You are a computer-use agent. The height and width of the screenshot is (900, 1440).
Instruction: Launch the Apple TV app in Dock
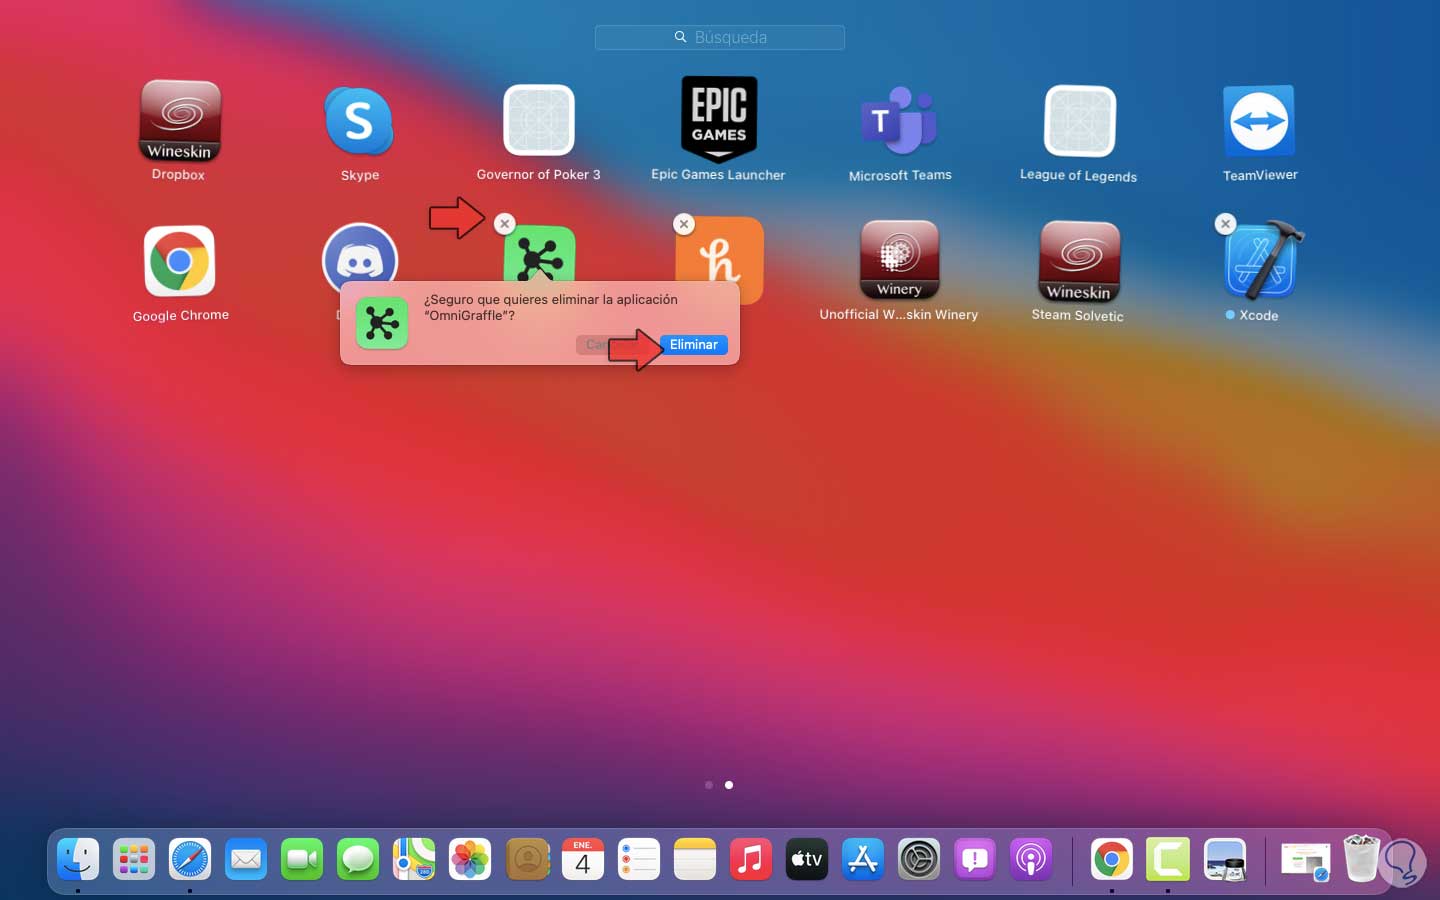click(x=807, y=859)
